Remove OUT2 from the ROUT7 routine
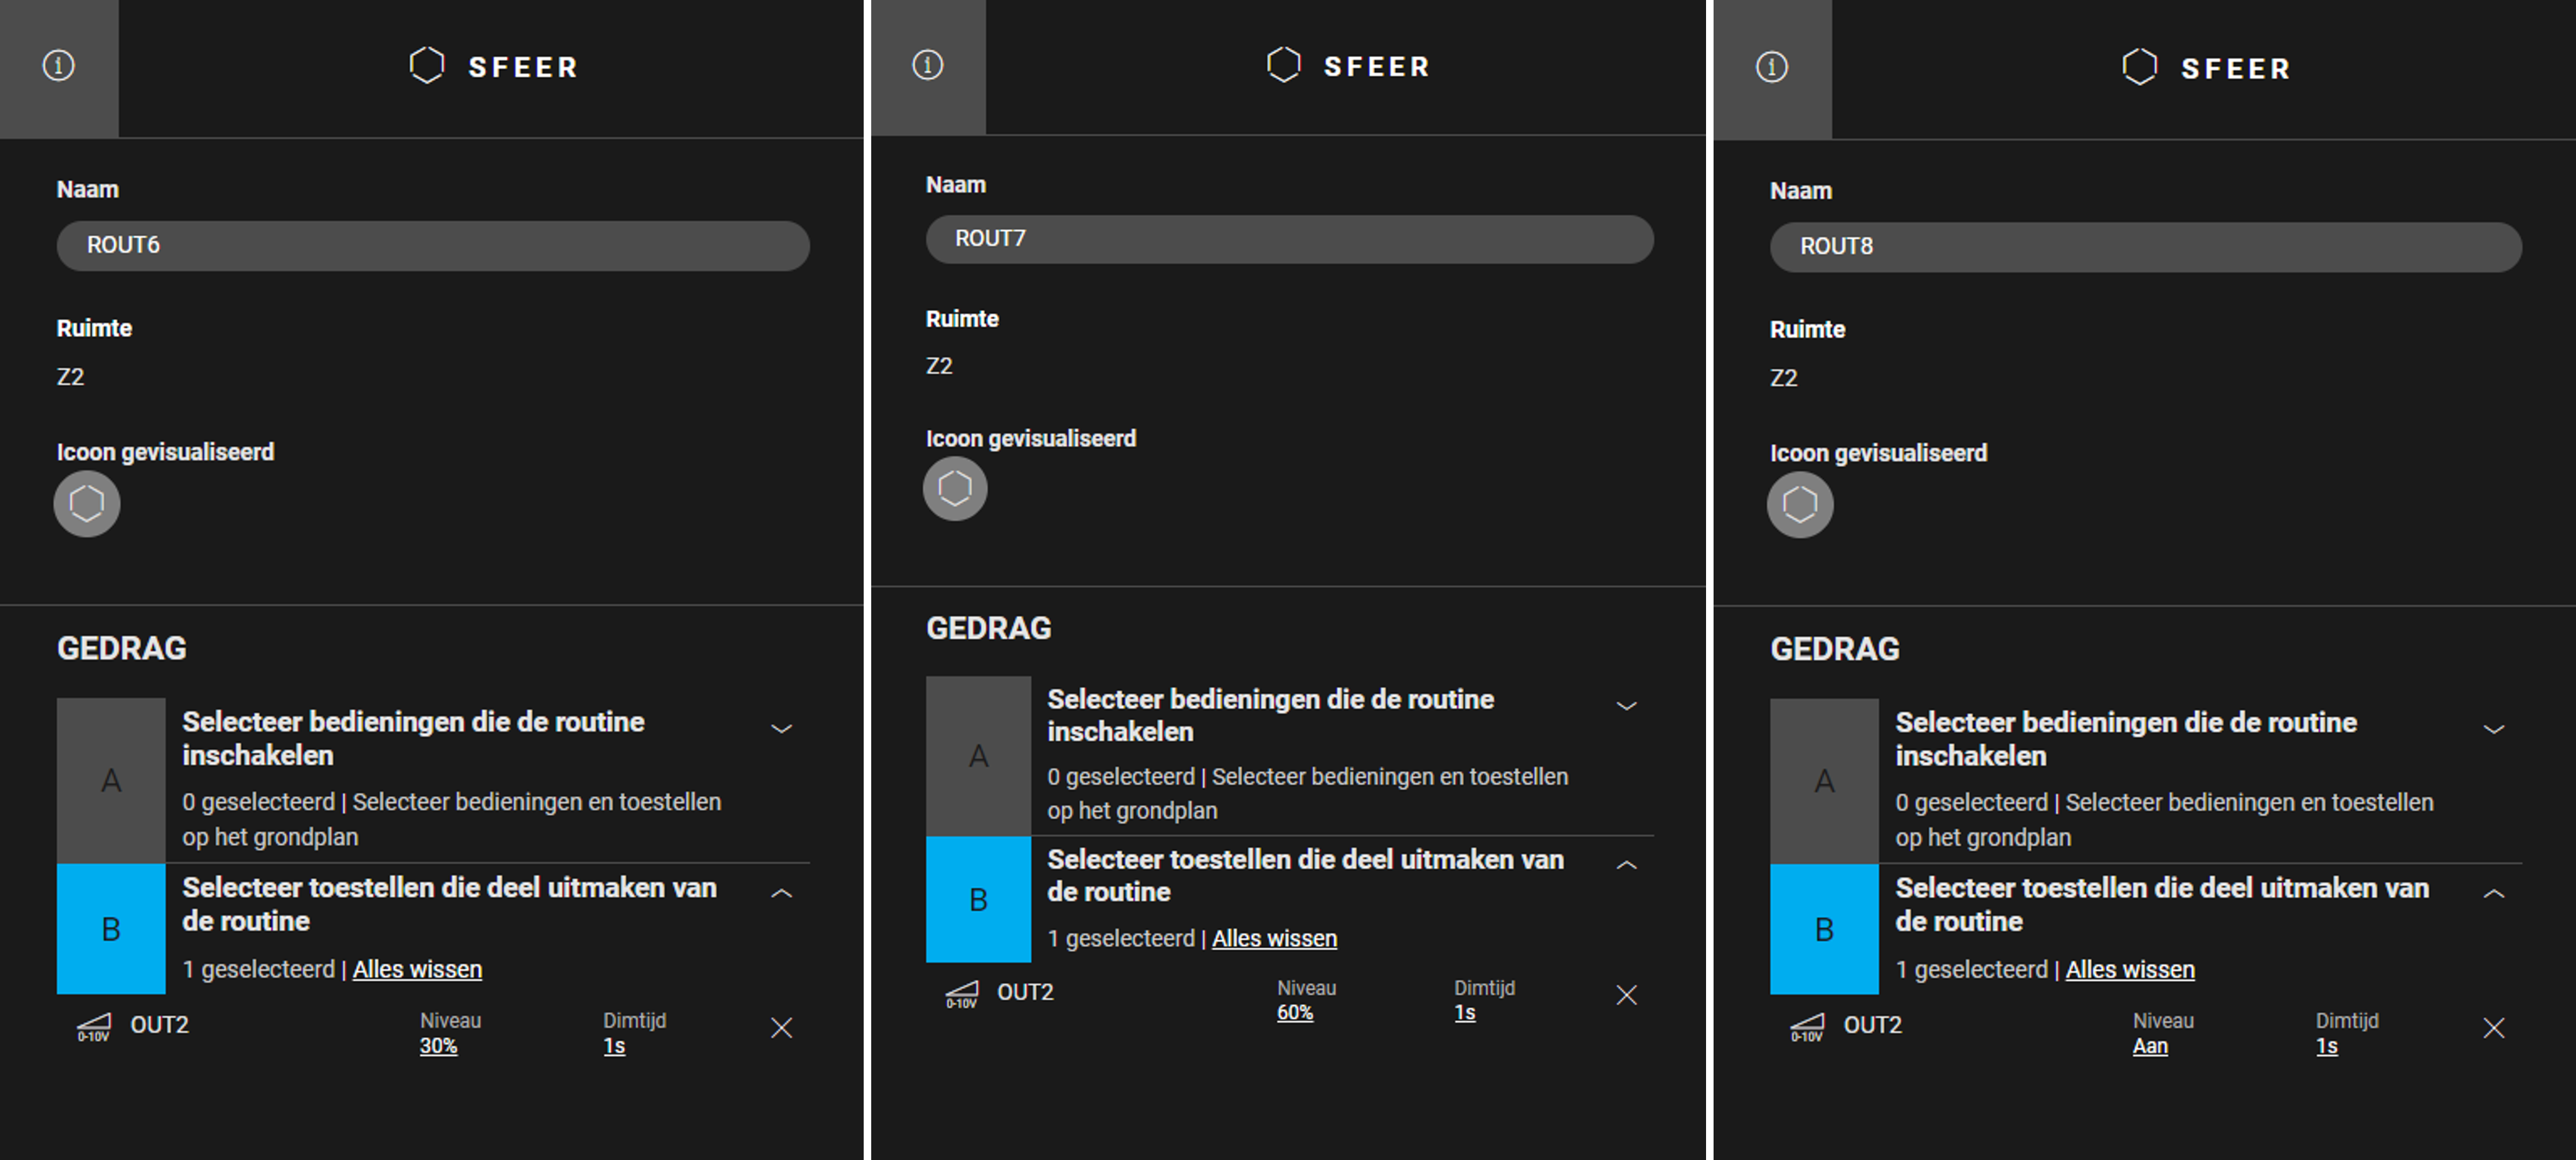This screenshot has width=2576, height=1160. tap(1627, 995)
